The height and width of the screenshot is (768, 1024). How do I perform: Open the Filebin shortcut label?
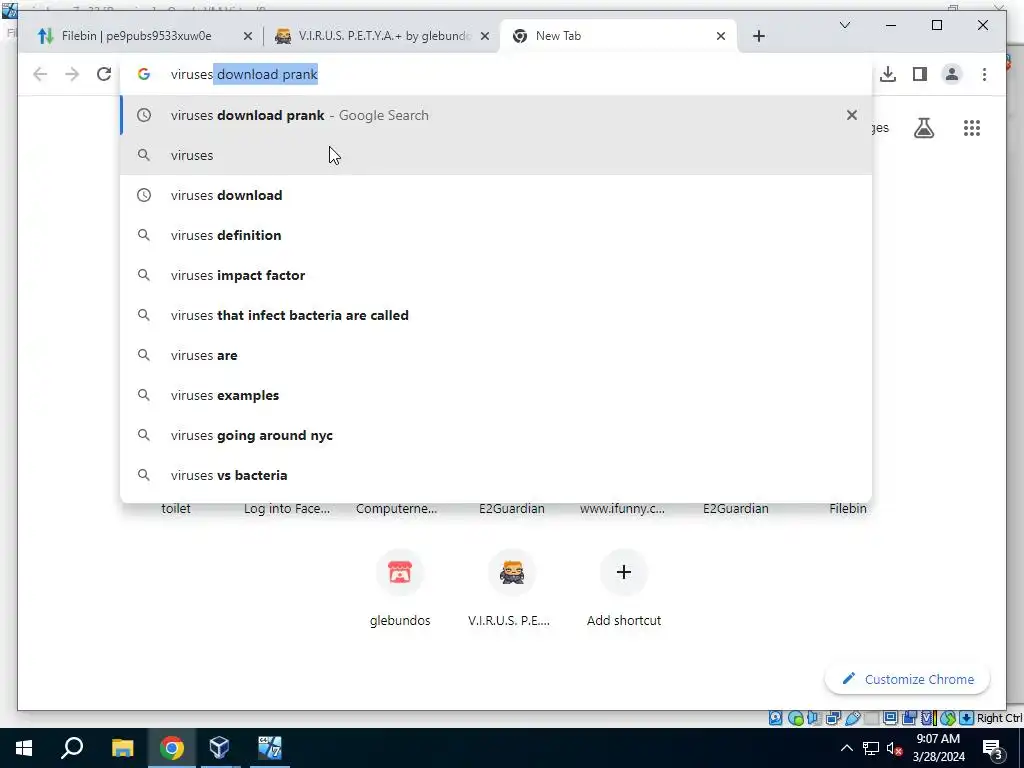[x=848, y=508]
